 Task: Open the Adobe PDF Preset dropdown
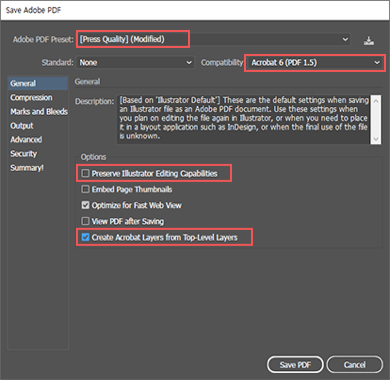[x=214, y=39]
